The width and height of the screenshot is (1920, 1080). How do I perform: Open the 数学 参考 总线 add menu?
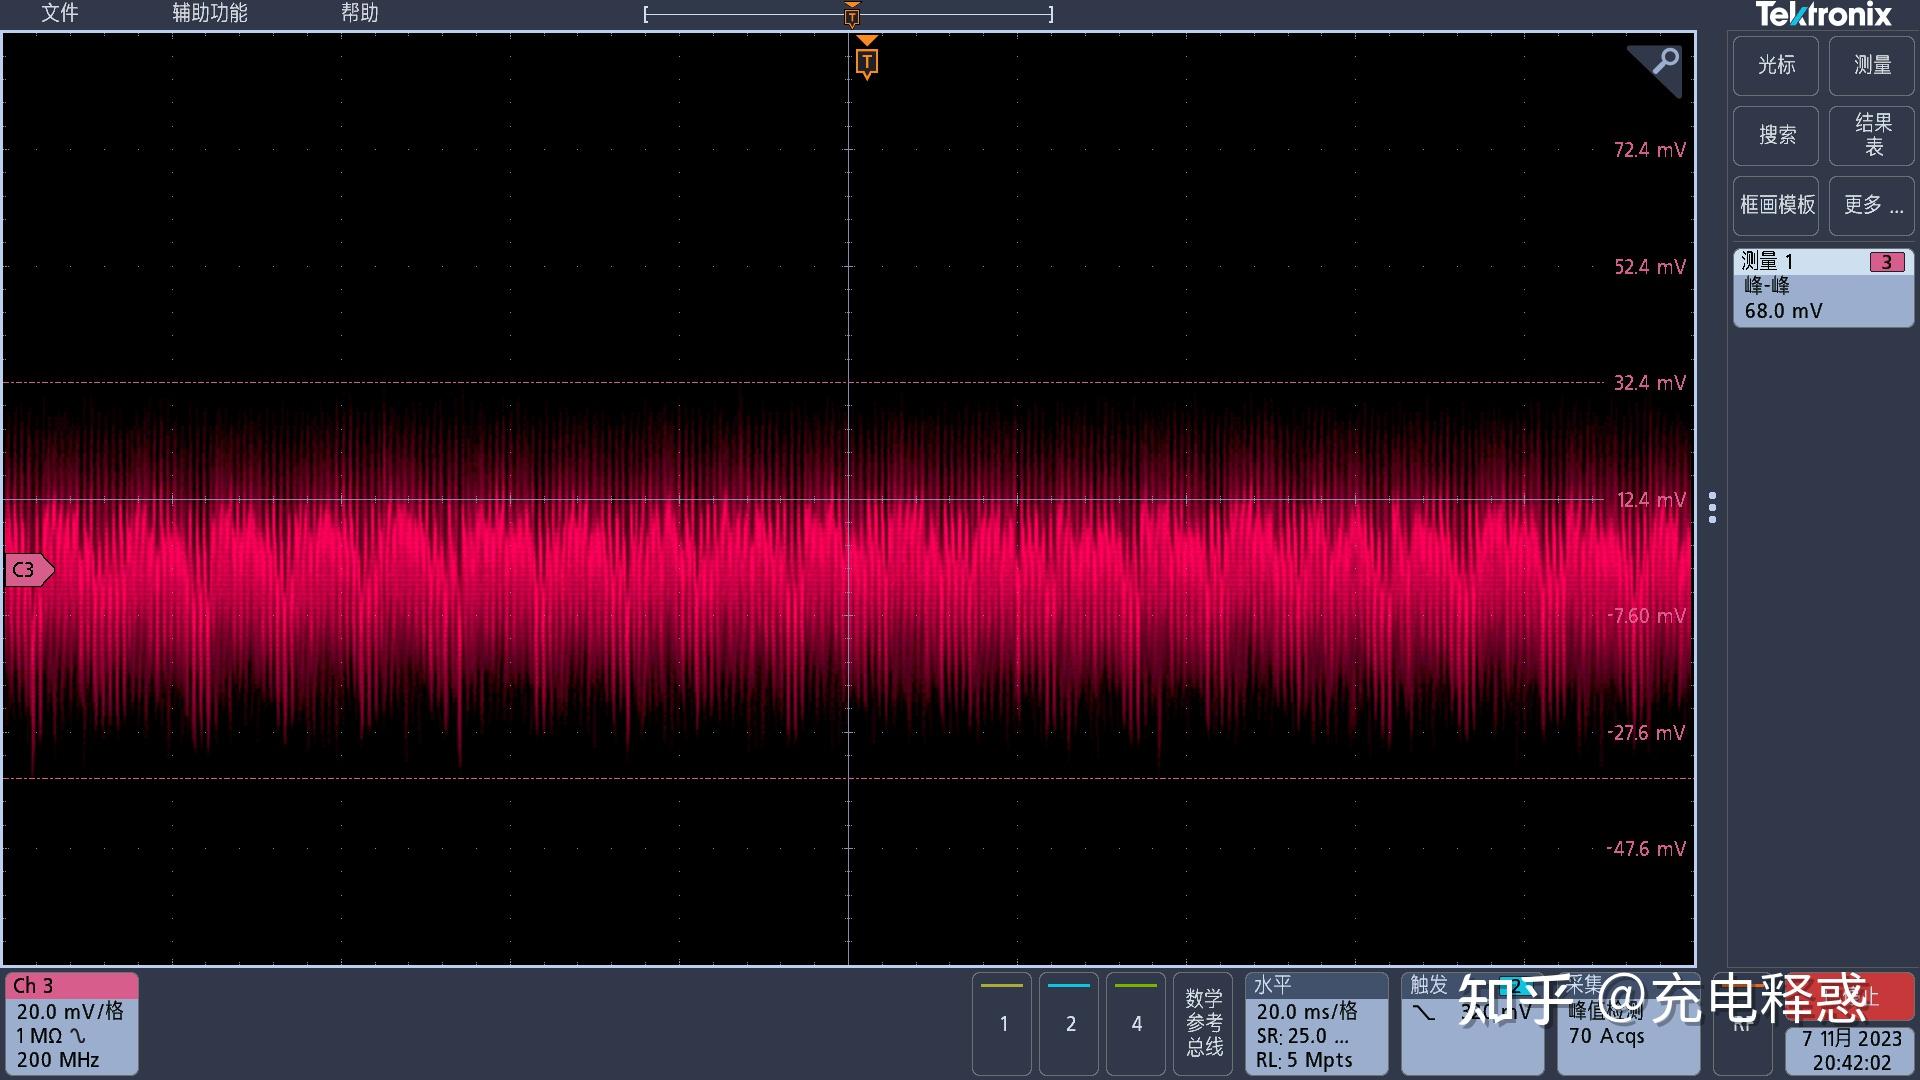coord(1203,1023)
